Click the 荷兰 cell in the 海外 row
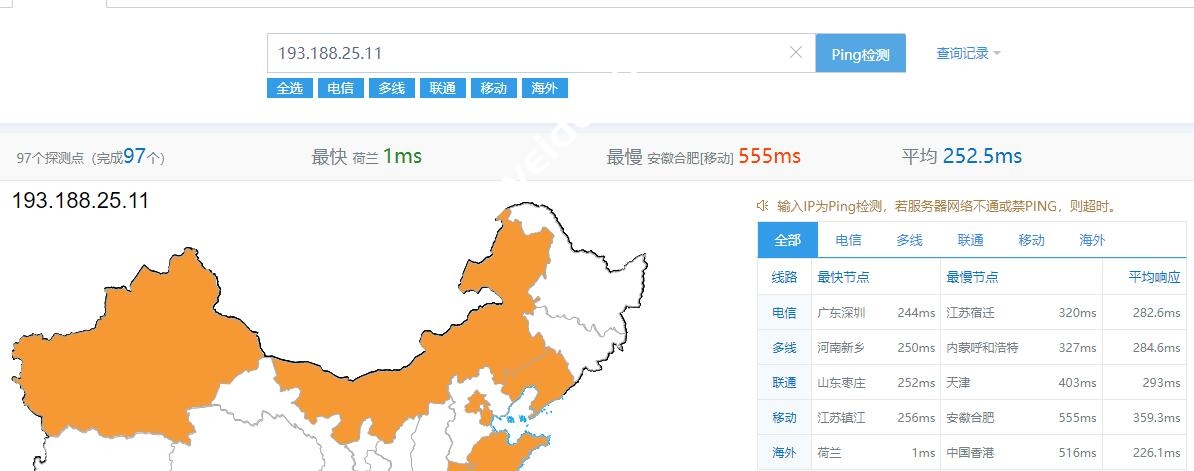1194x471 pixels. pyautogui.click(x=829, y=453)
